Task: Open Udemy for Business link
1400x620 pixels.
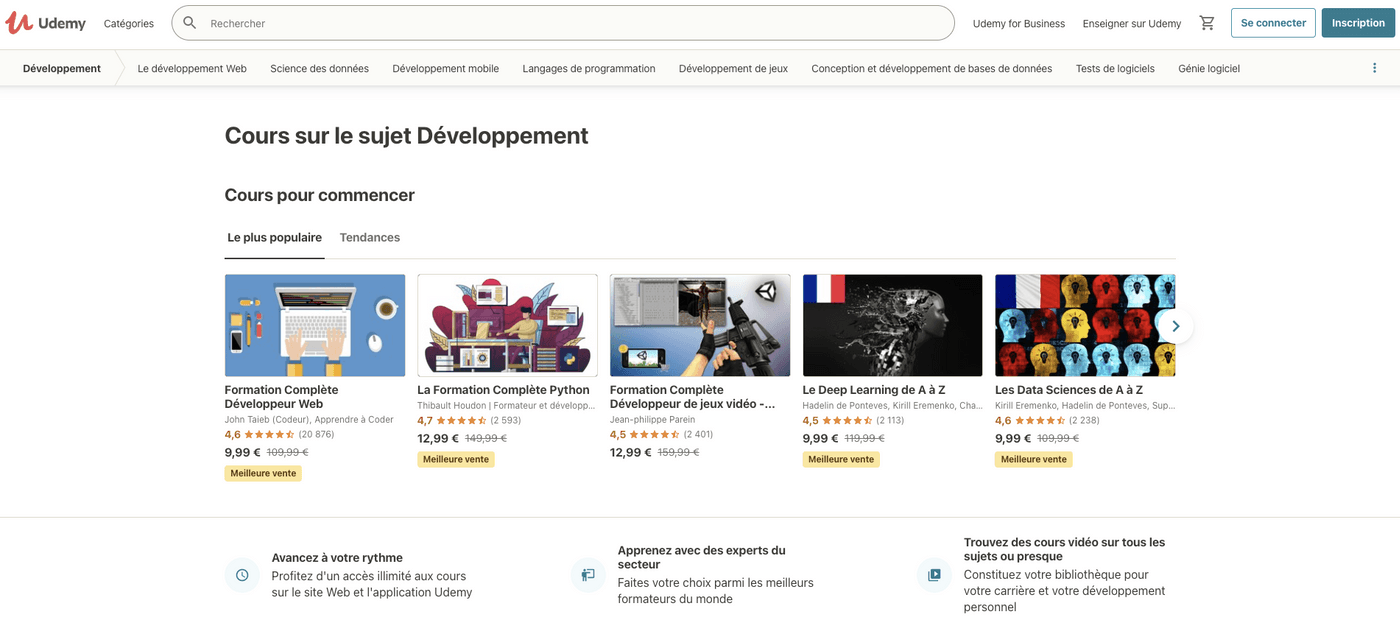Action: tap(1019, 23)
